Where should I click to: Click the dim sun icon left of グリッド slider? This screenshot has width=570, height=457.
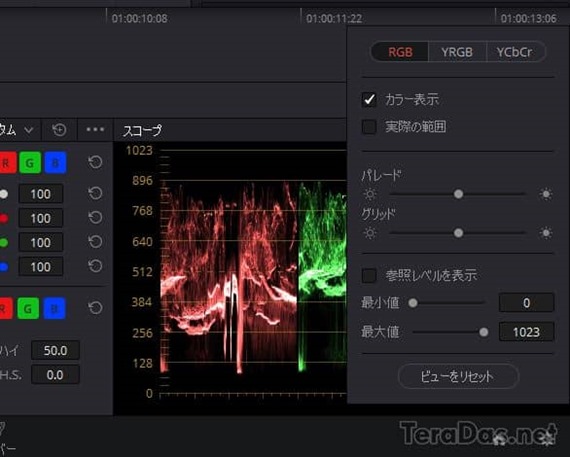coord(370,233)
